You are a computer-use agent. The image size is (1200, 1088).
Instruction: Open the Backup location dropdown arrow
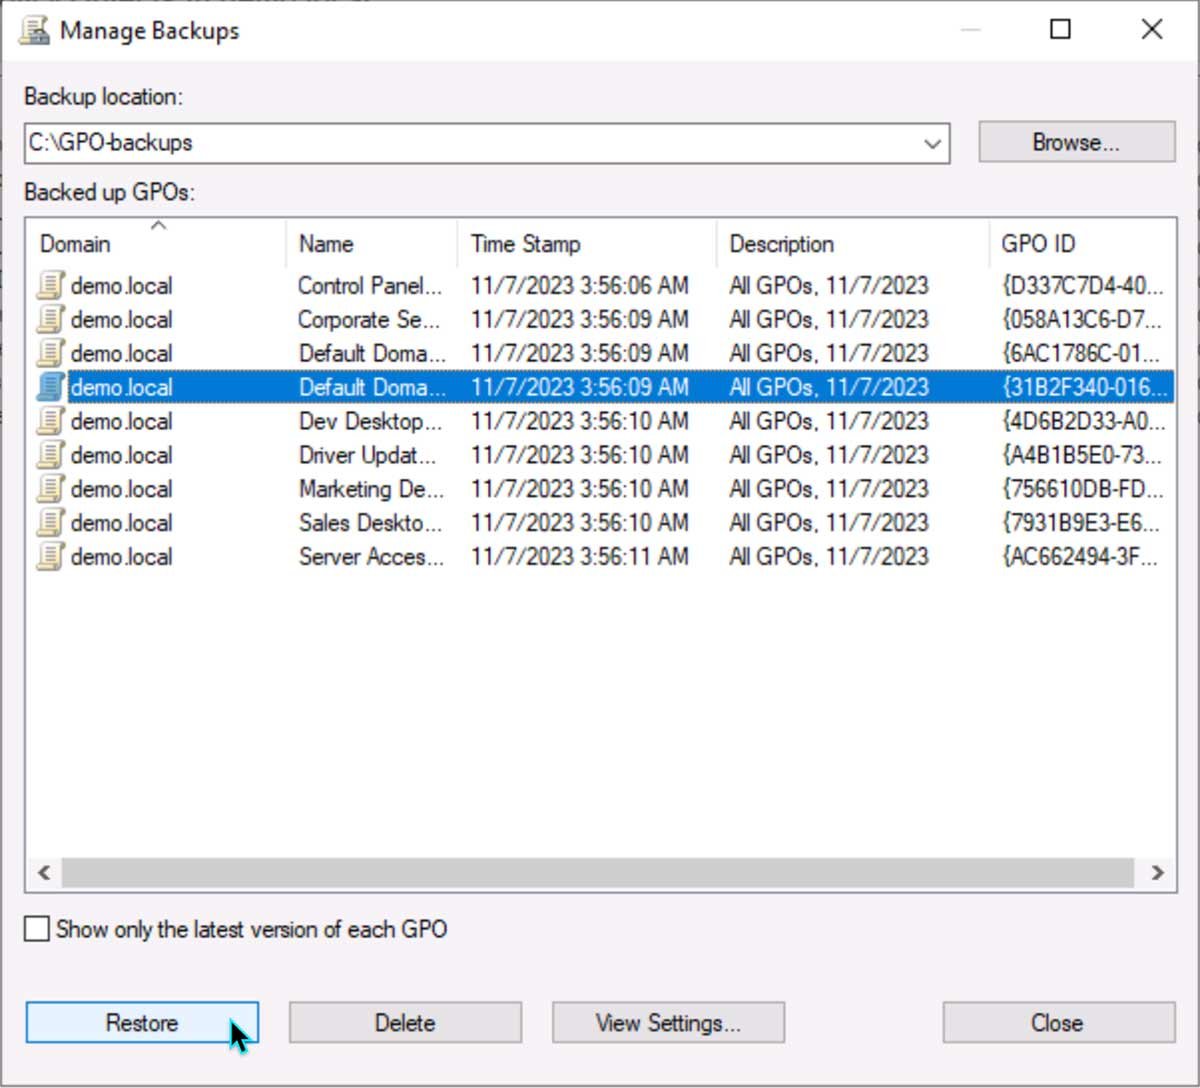[932, 144]
